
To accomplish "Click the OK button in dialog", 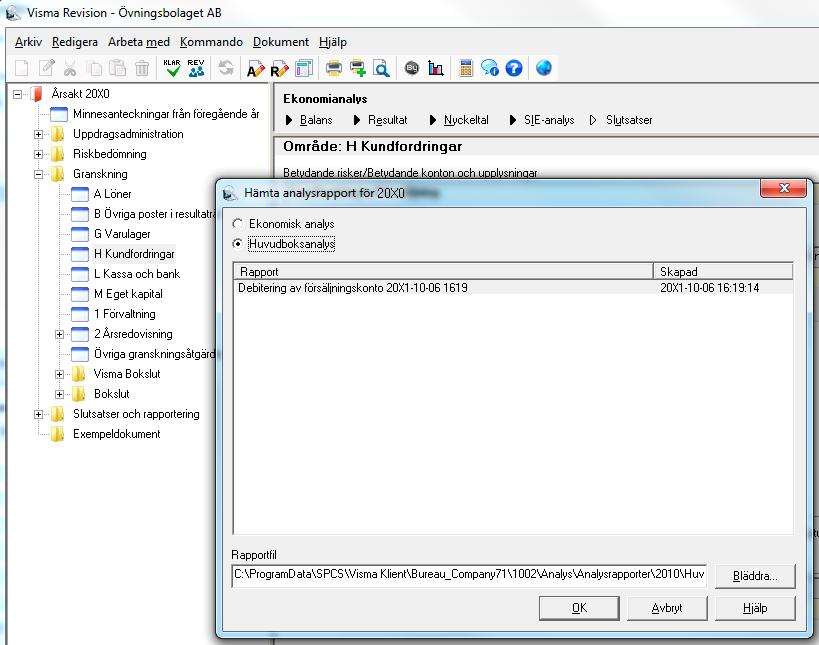I will pos(579,608).
